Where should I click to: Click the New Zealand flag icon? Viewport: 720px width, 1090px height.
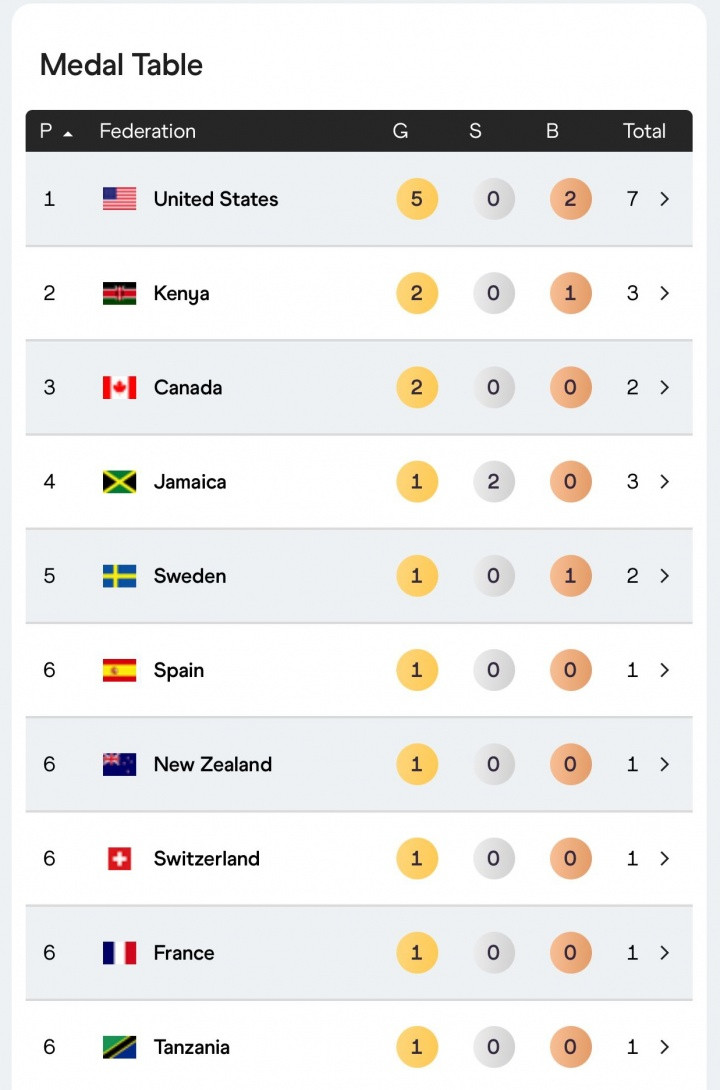tap(119, 764)
